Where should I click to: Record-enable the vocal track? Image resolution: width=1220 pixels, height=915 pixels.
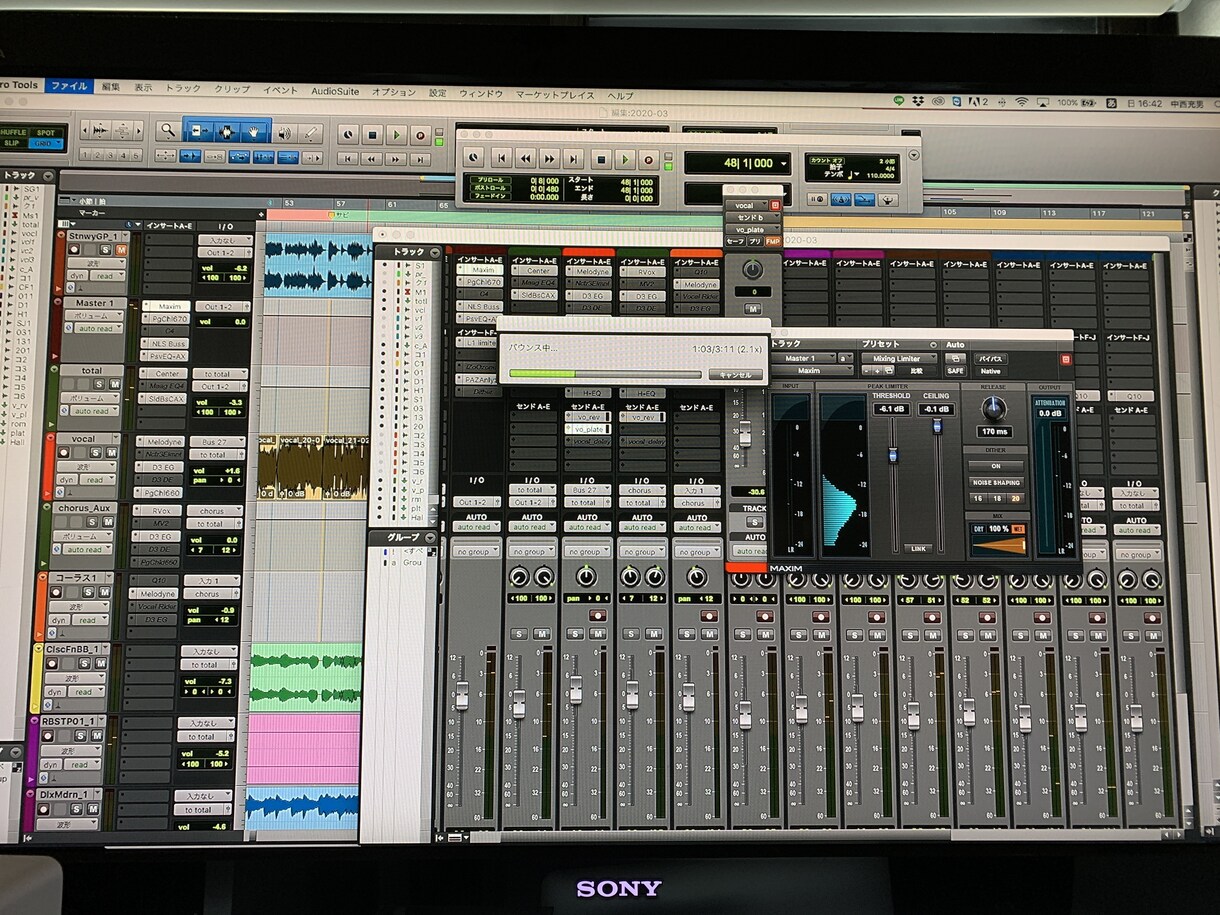(x=64, y=452)
